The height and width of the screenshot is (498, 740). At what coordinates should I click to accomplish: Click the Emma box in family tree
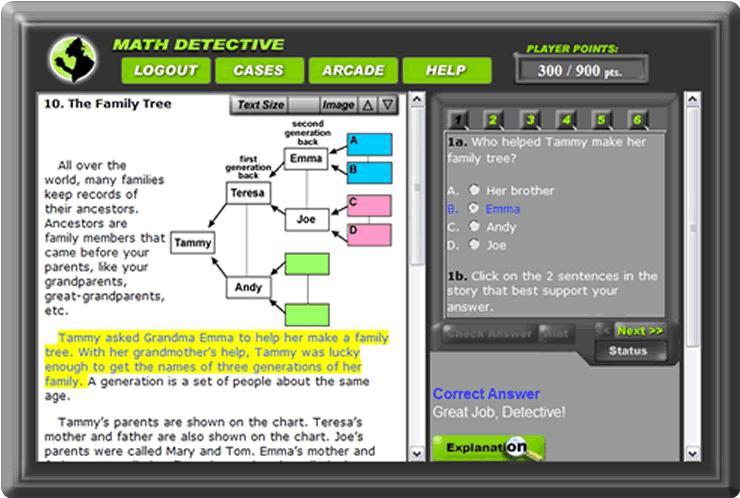coord(306,159)
